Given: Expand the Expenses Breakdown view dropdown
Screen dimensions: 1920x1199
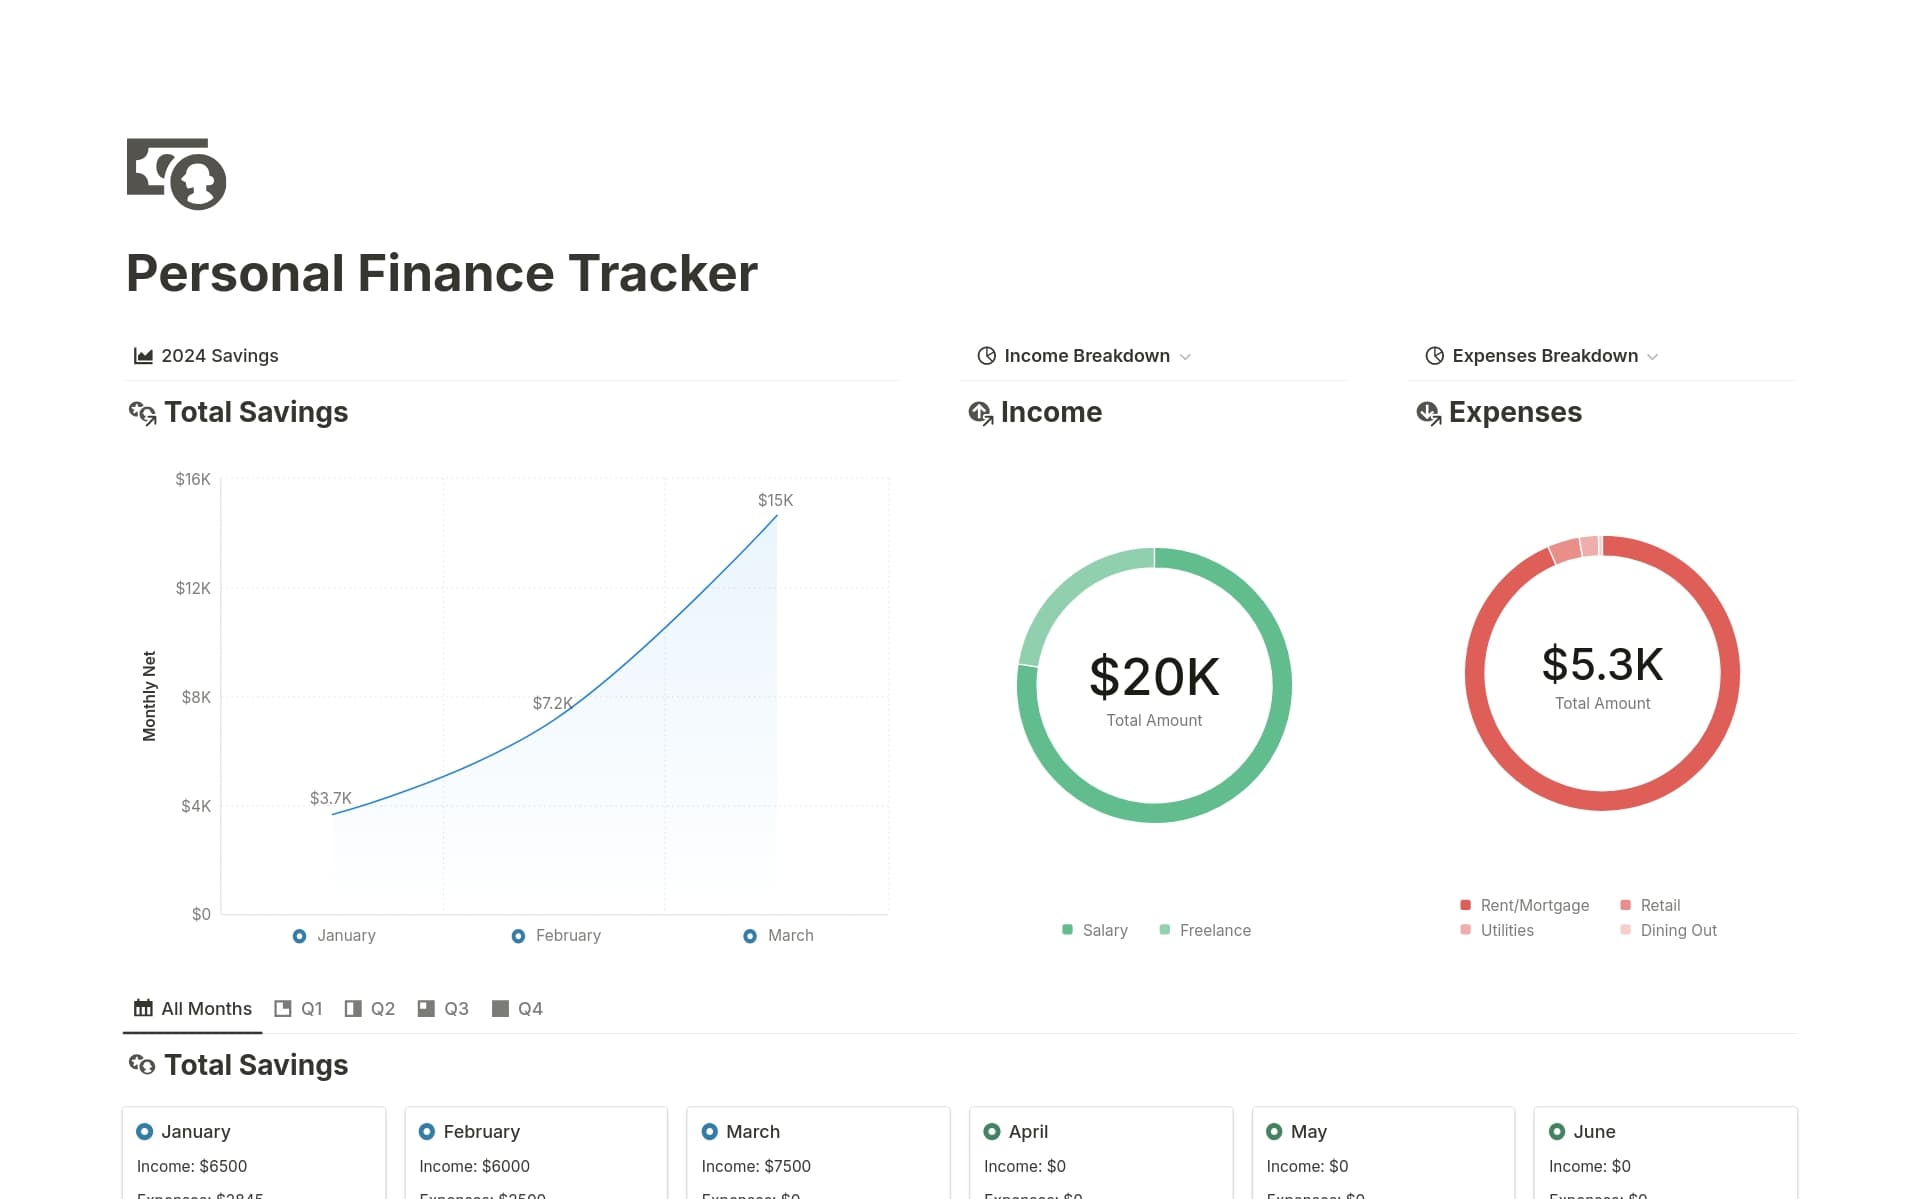Looking at the screenshot, I should pyautogui.click(x=1653, y=357).
